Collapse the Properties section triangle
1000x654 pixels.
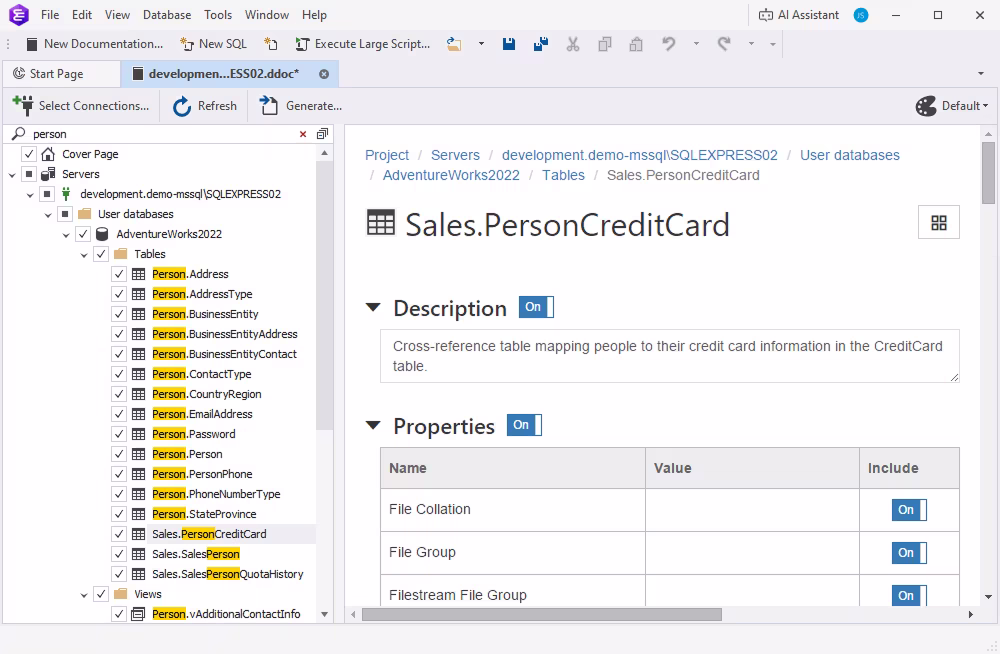(373, 425)
